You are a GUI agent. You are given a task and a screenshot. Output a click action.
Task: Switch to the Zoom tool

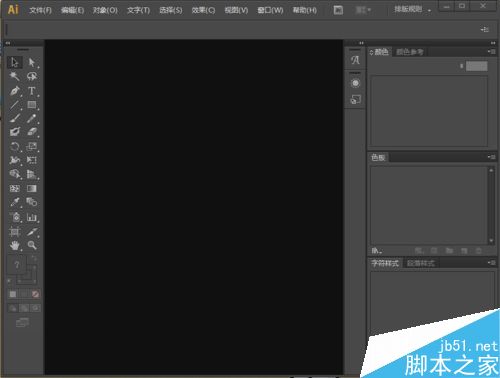click(32, 246)
